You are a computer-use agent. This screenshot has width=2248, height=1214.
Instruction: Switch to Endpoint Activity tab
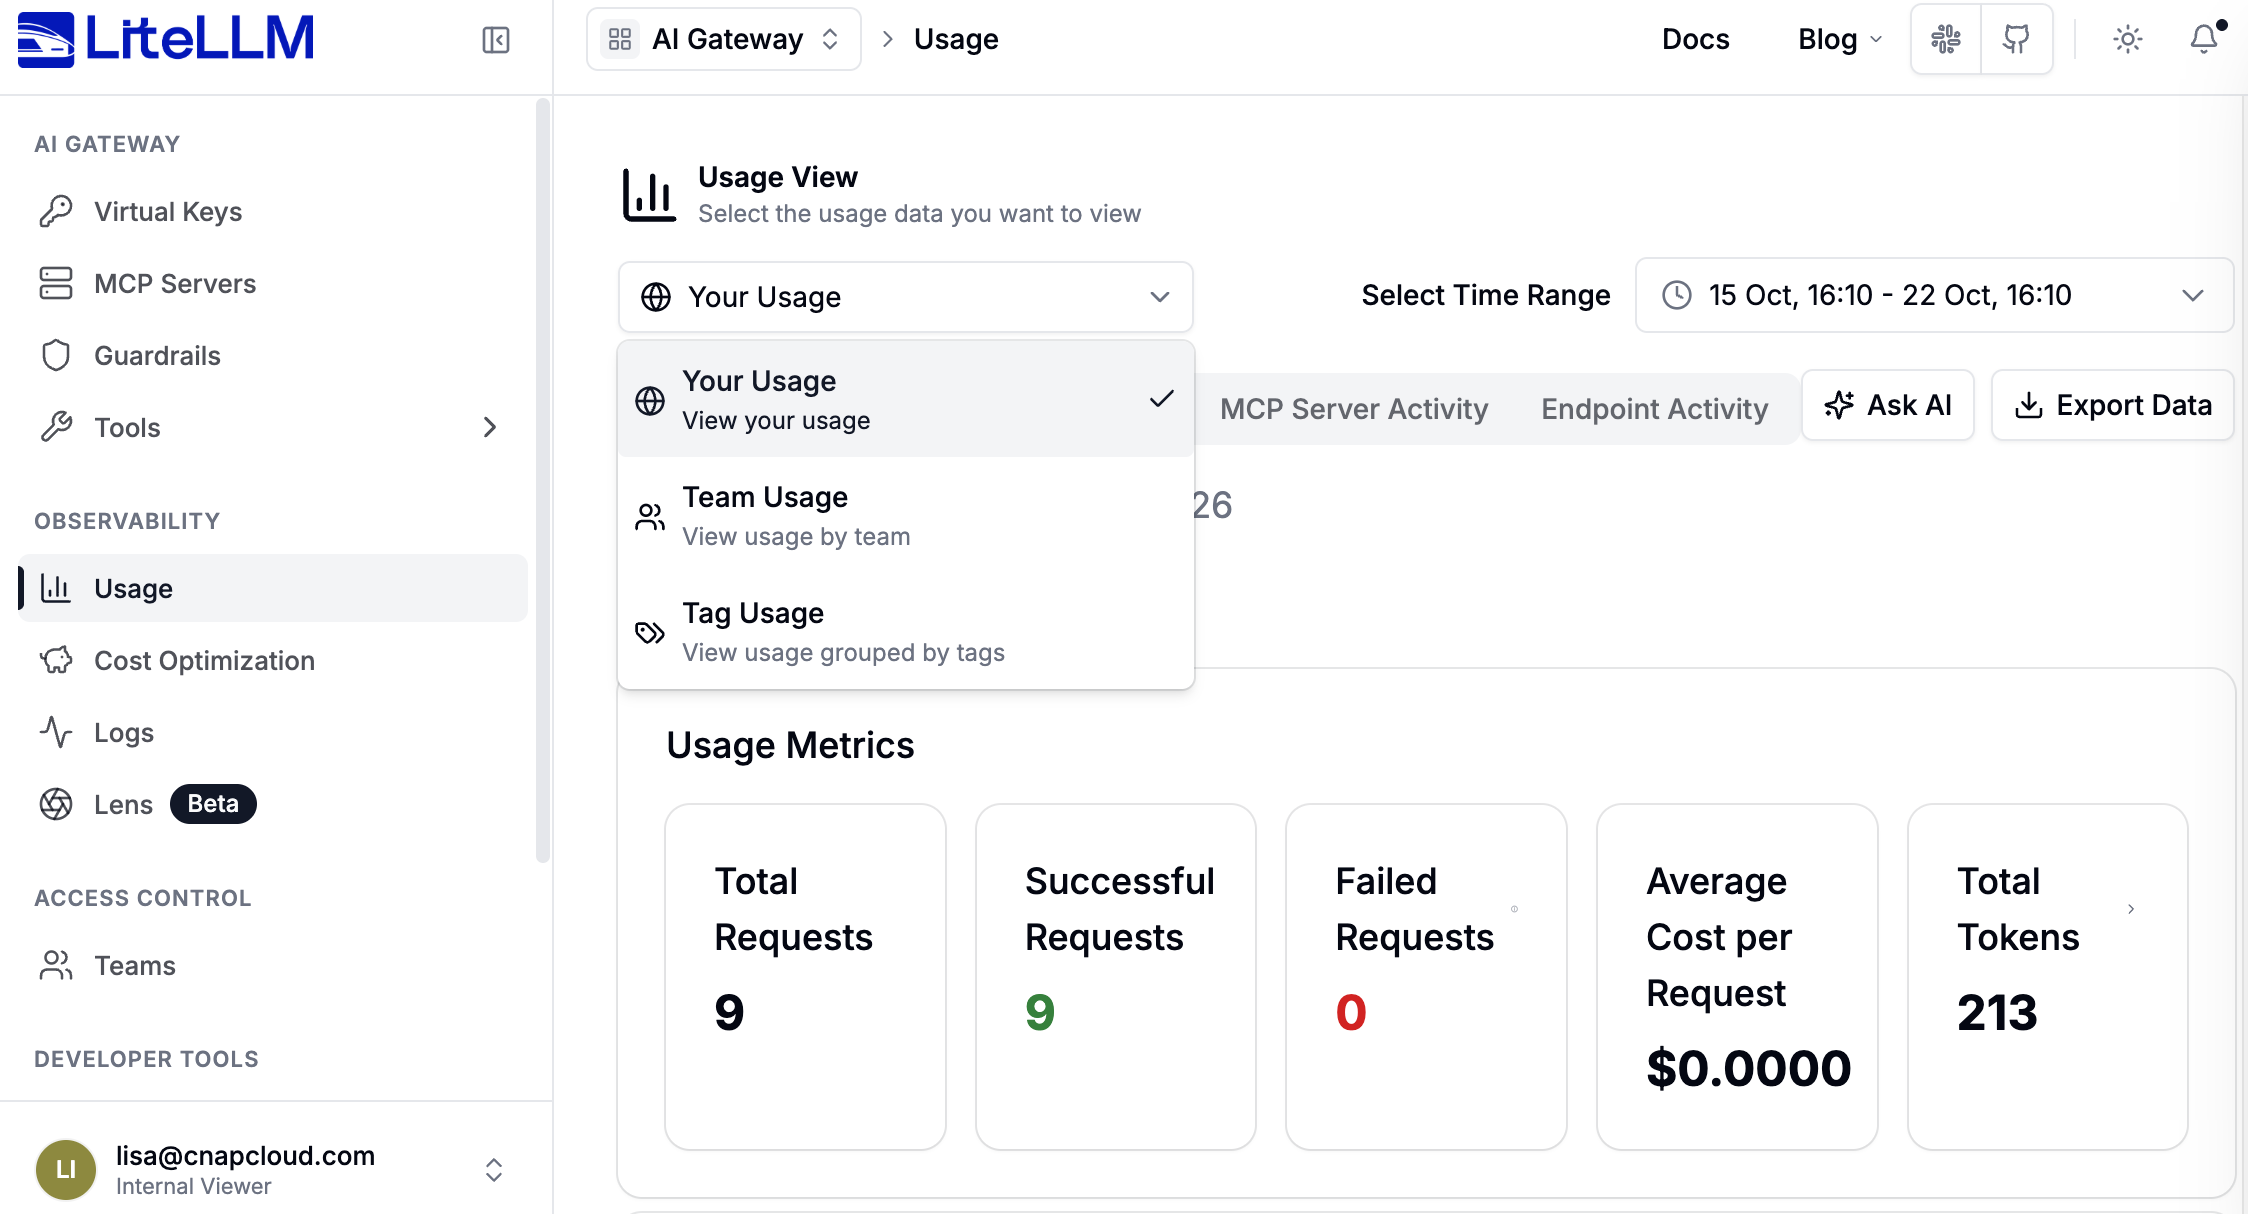click(x=1654, y=408)
